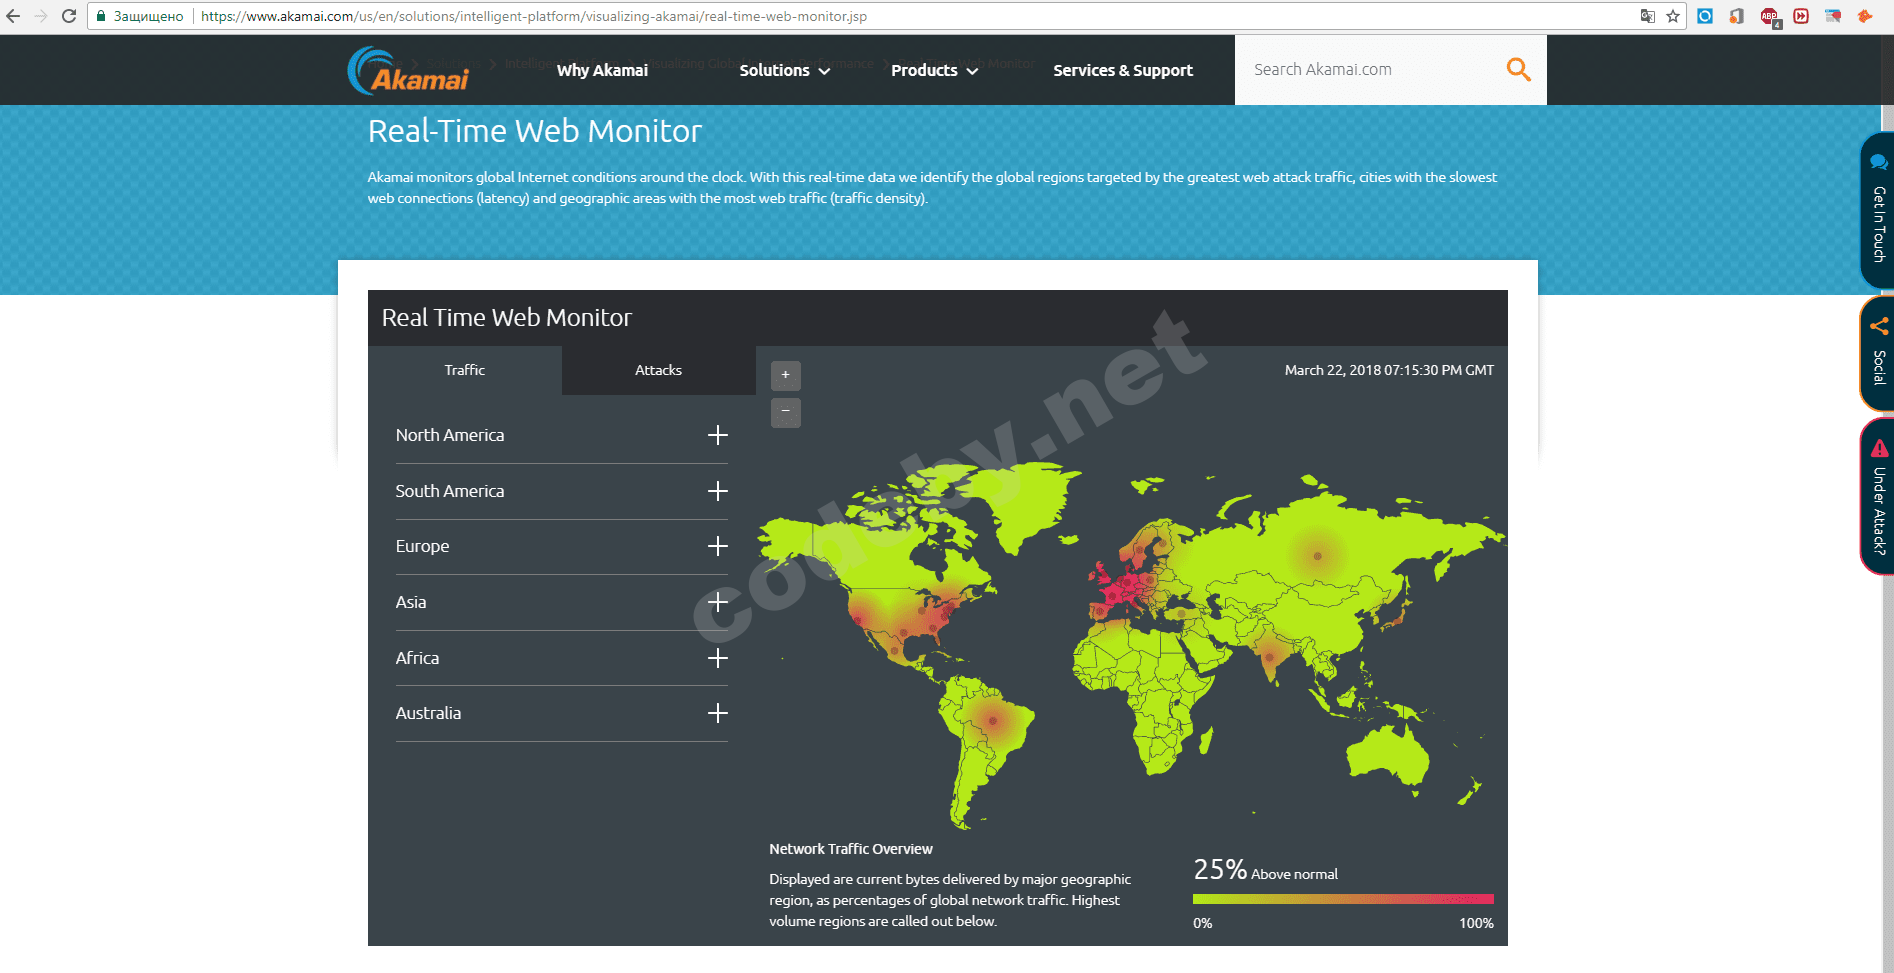The height and width of the screenshot is (973, 1894).
Task: Open the Adblock Plus extension
Action: pos(1770,17)
